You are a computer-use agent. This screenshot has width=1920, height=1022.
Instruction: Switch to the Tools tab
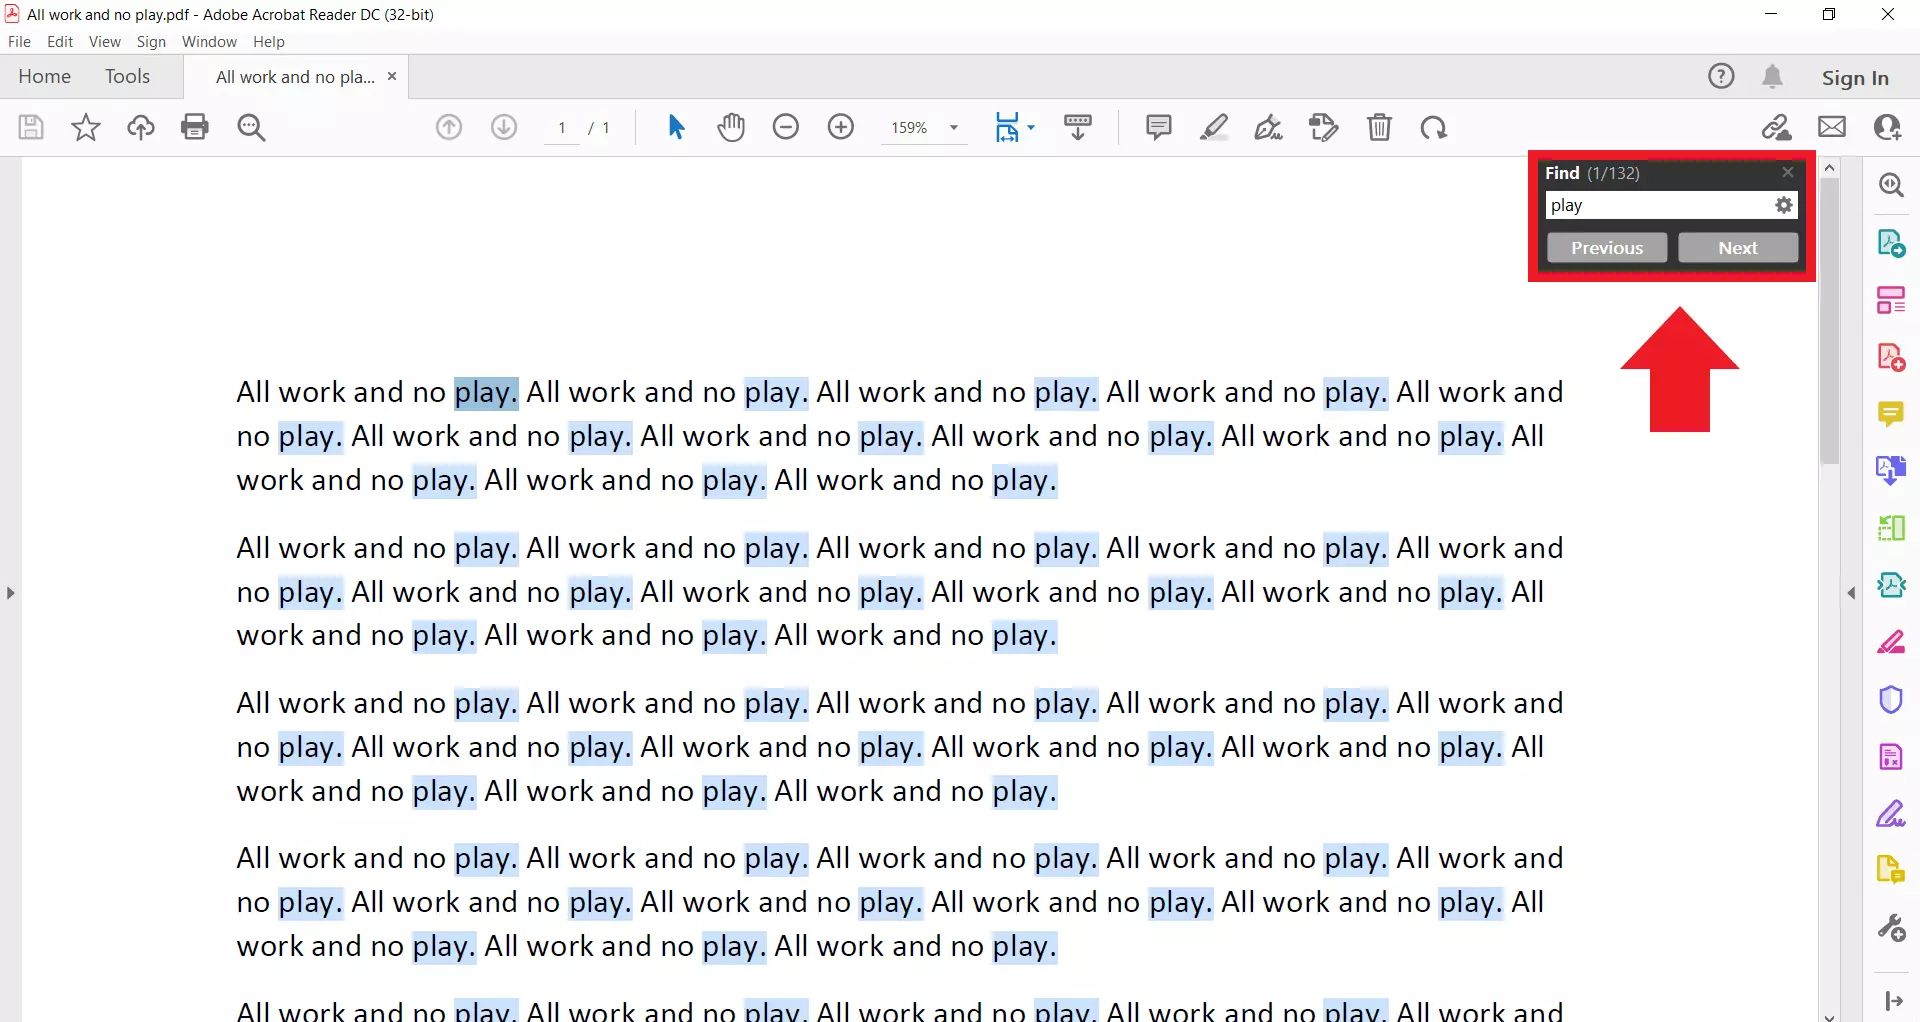(x=127, y=77)
